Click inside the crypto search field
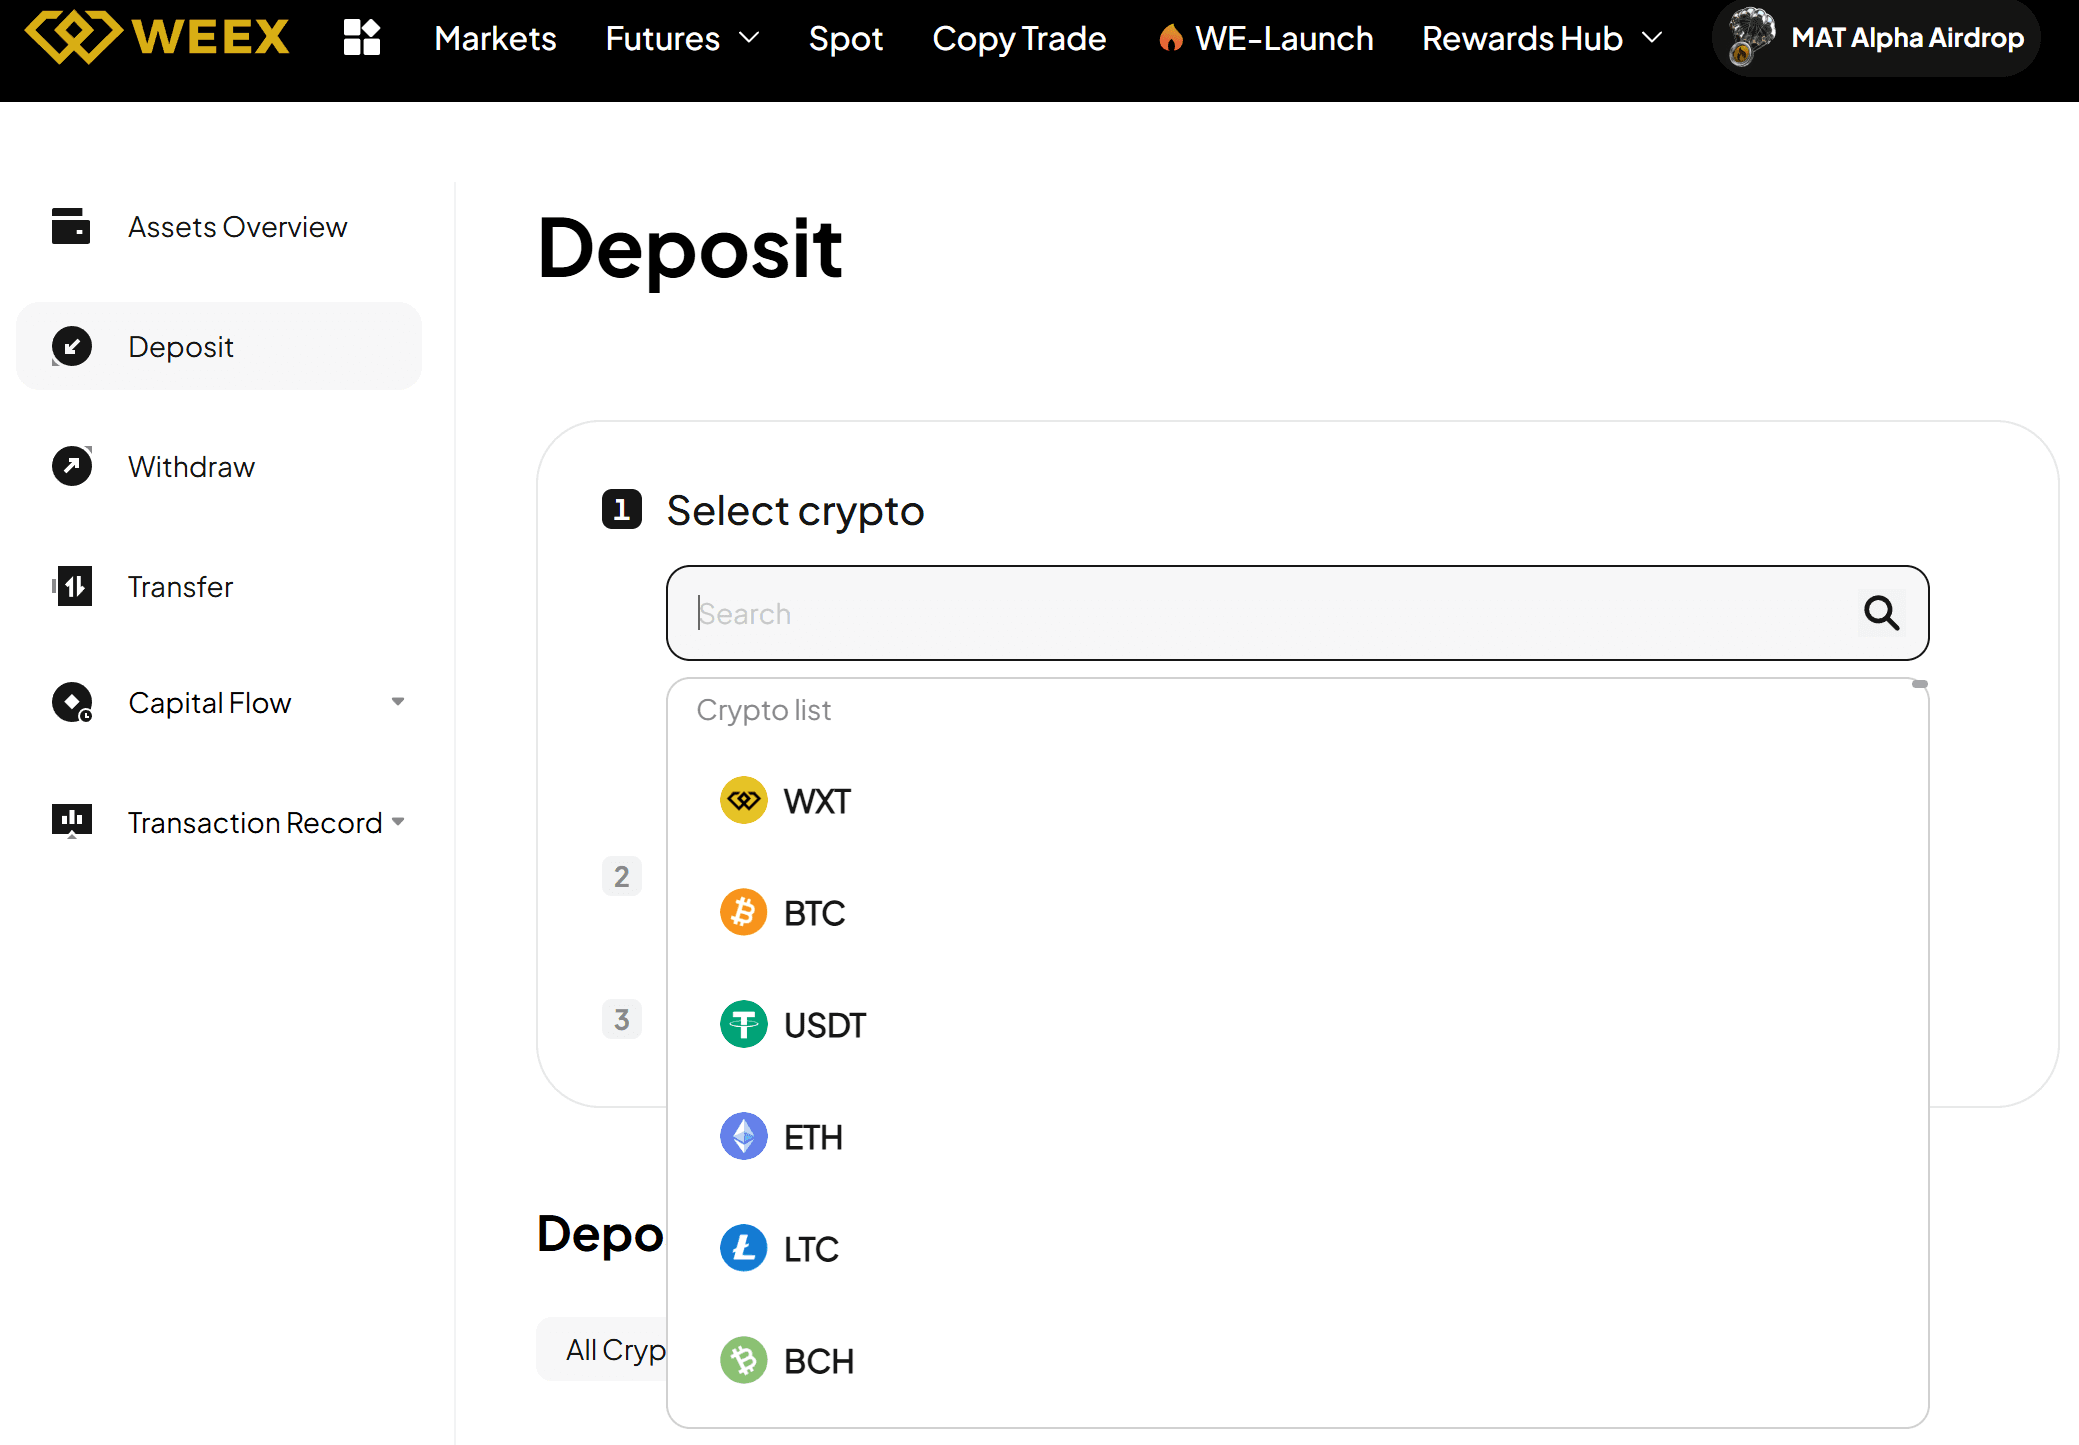Screen dimensions: 2079x1445 click(1200, 613)
